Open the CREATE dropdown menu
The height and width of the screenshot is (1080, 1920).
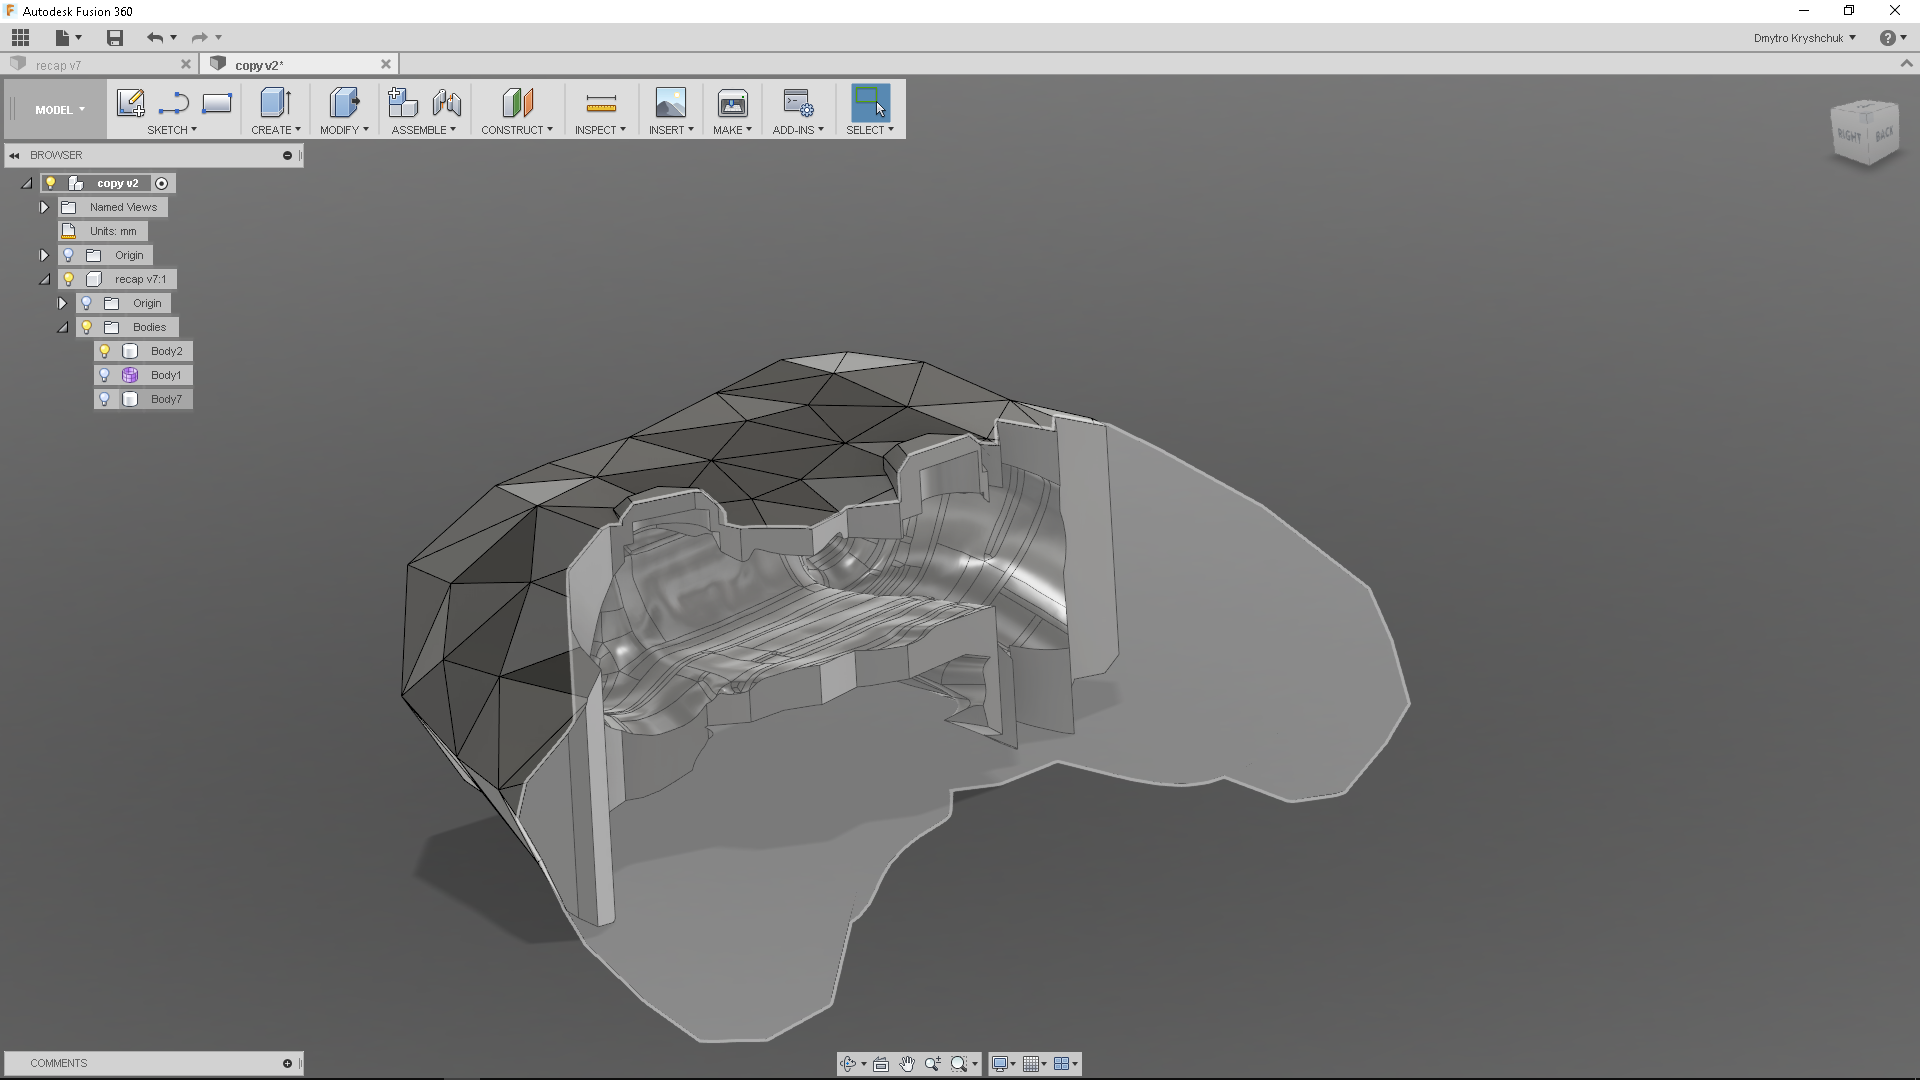(276, 130)
